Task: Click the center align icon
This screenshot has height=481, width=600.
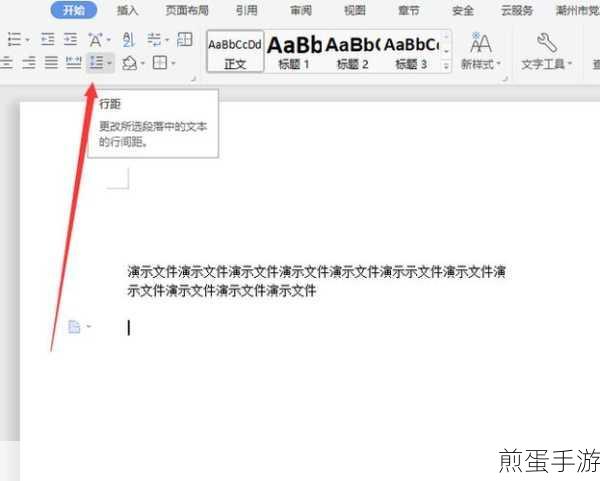Action: click(6, 62)
